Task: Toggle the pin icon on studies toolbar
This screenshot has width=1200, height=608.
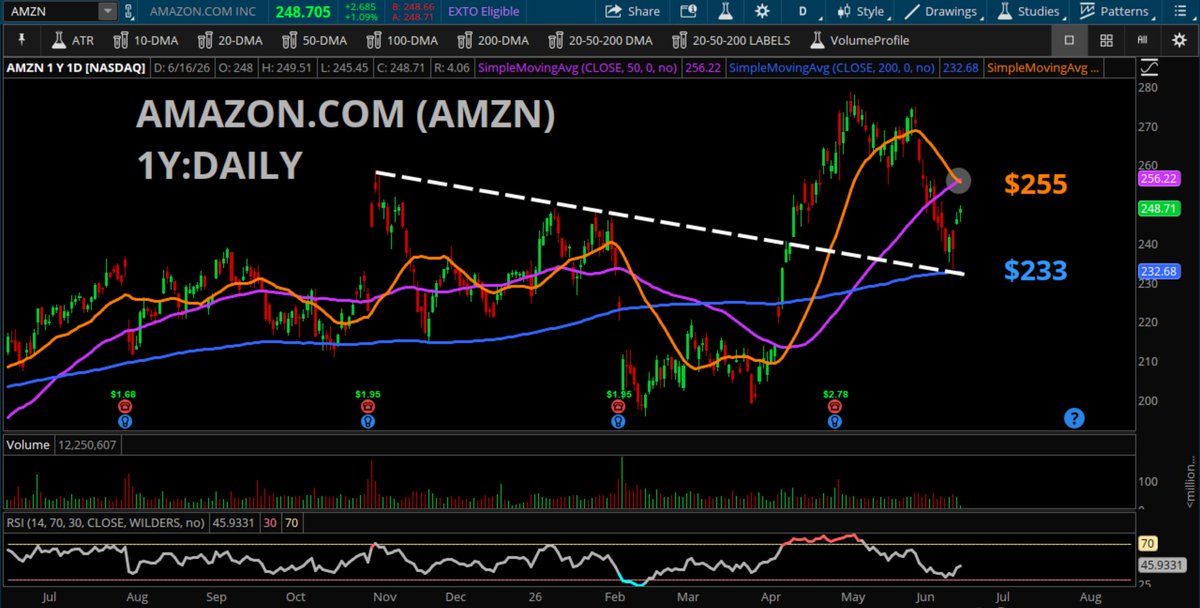Action: (x=22, y=41)
